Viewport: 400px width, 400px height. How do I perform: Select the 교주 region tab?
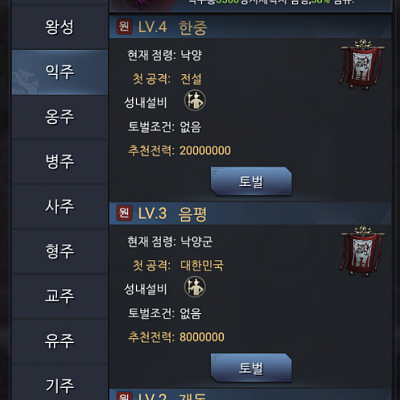[x=60, y=296]
